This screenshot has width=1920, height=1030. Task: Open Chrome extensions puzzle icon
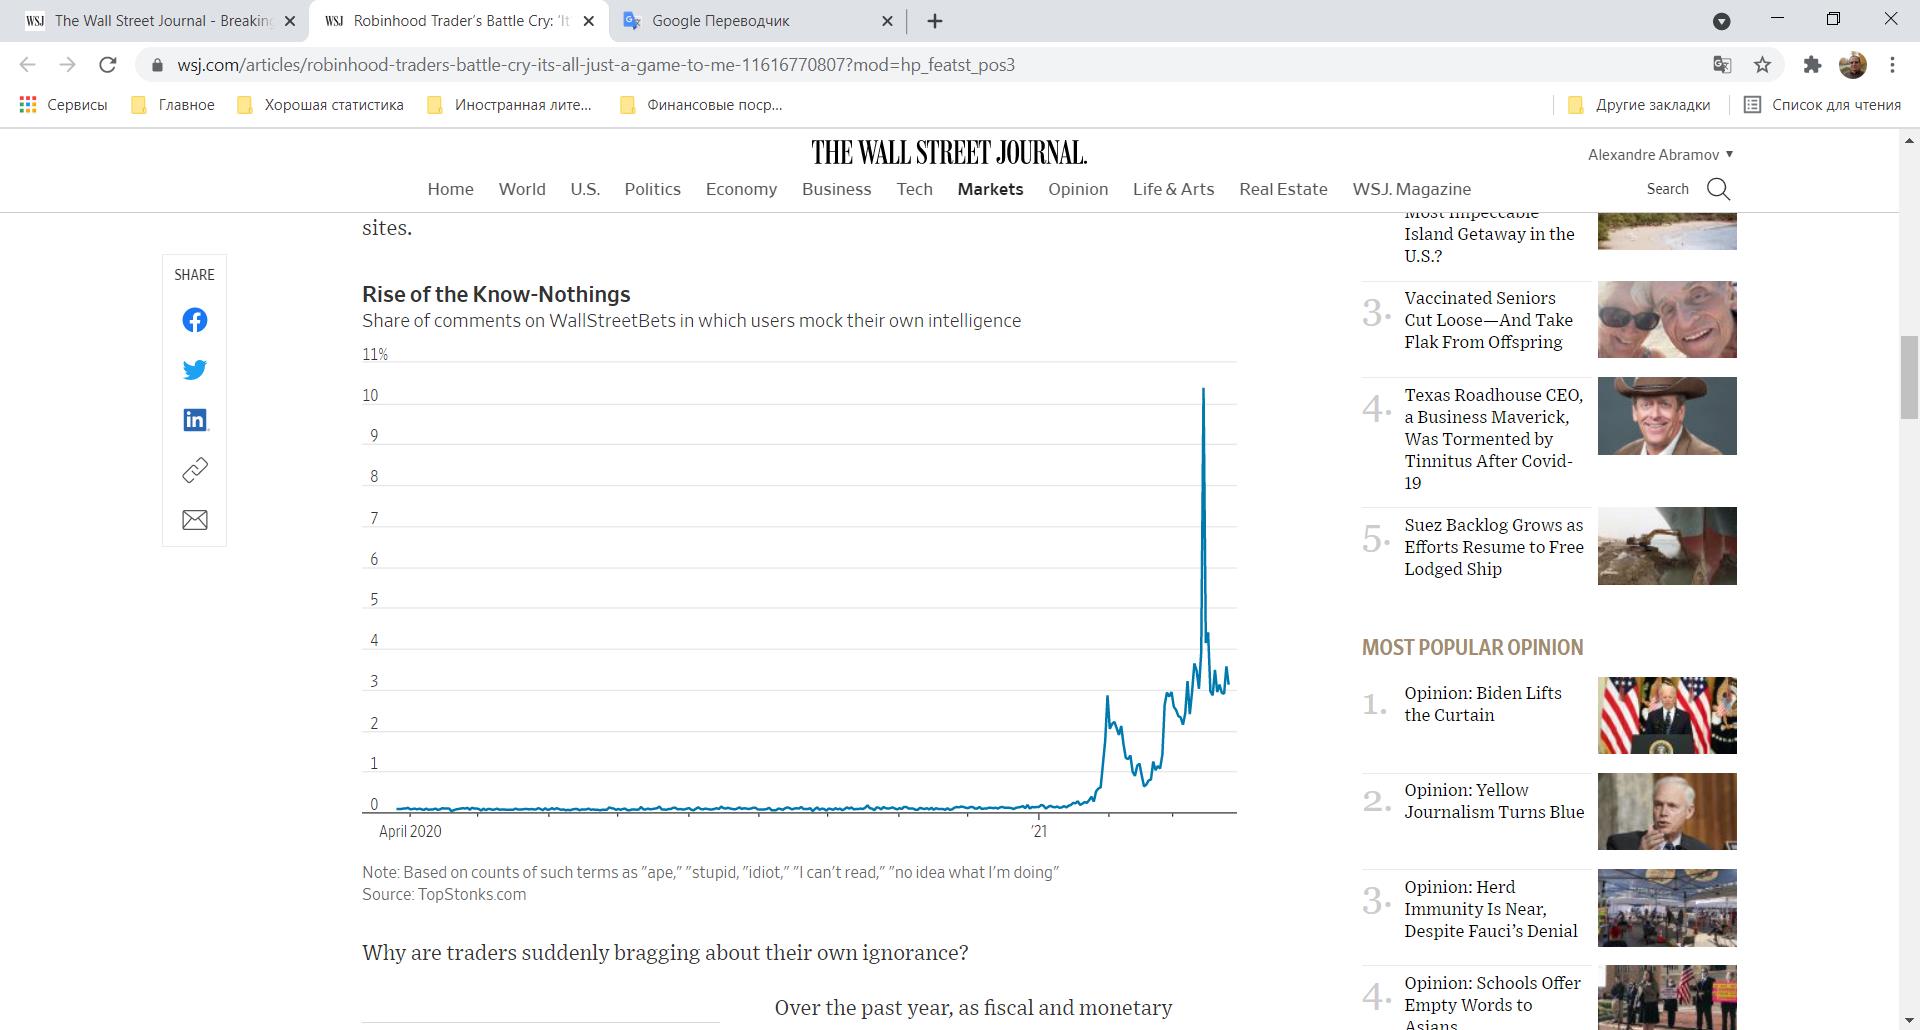(x=1812, y=64)
